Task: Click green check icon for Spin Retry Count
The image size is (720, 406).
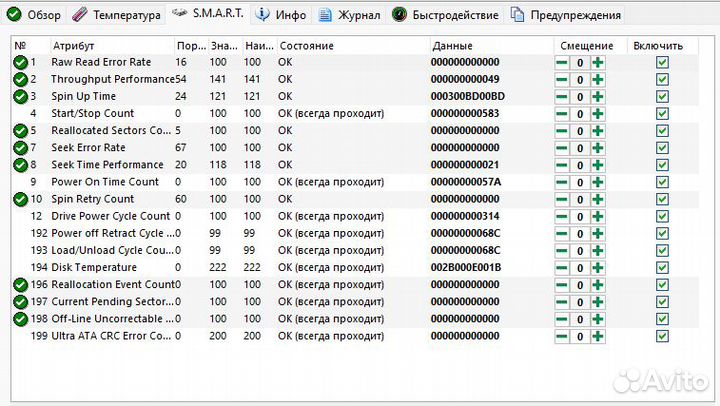Action: coord(21,199)
